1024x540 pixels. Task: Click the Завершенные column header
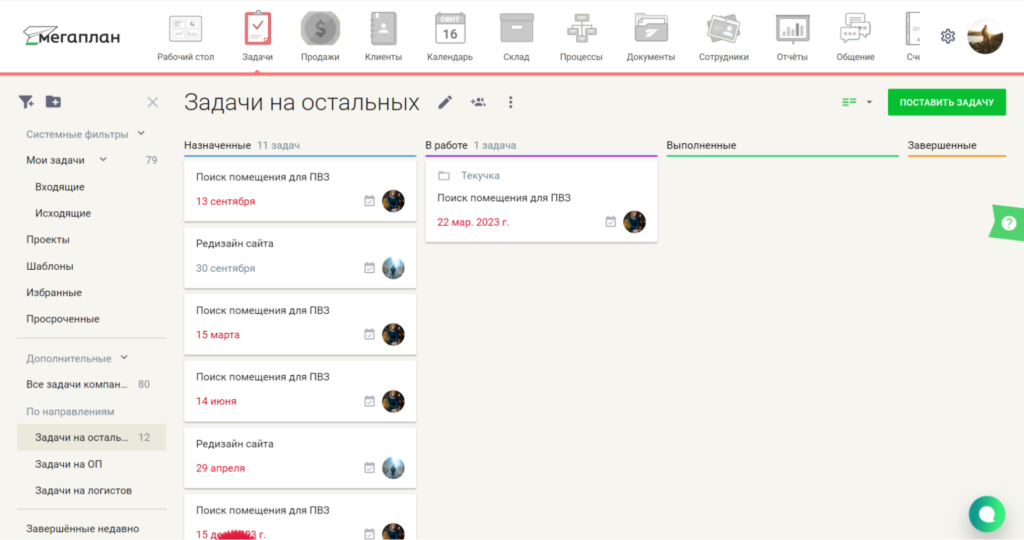tap(942, 146)
